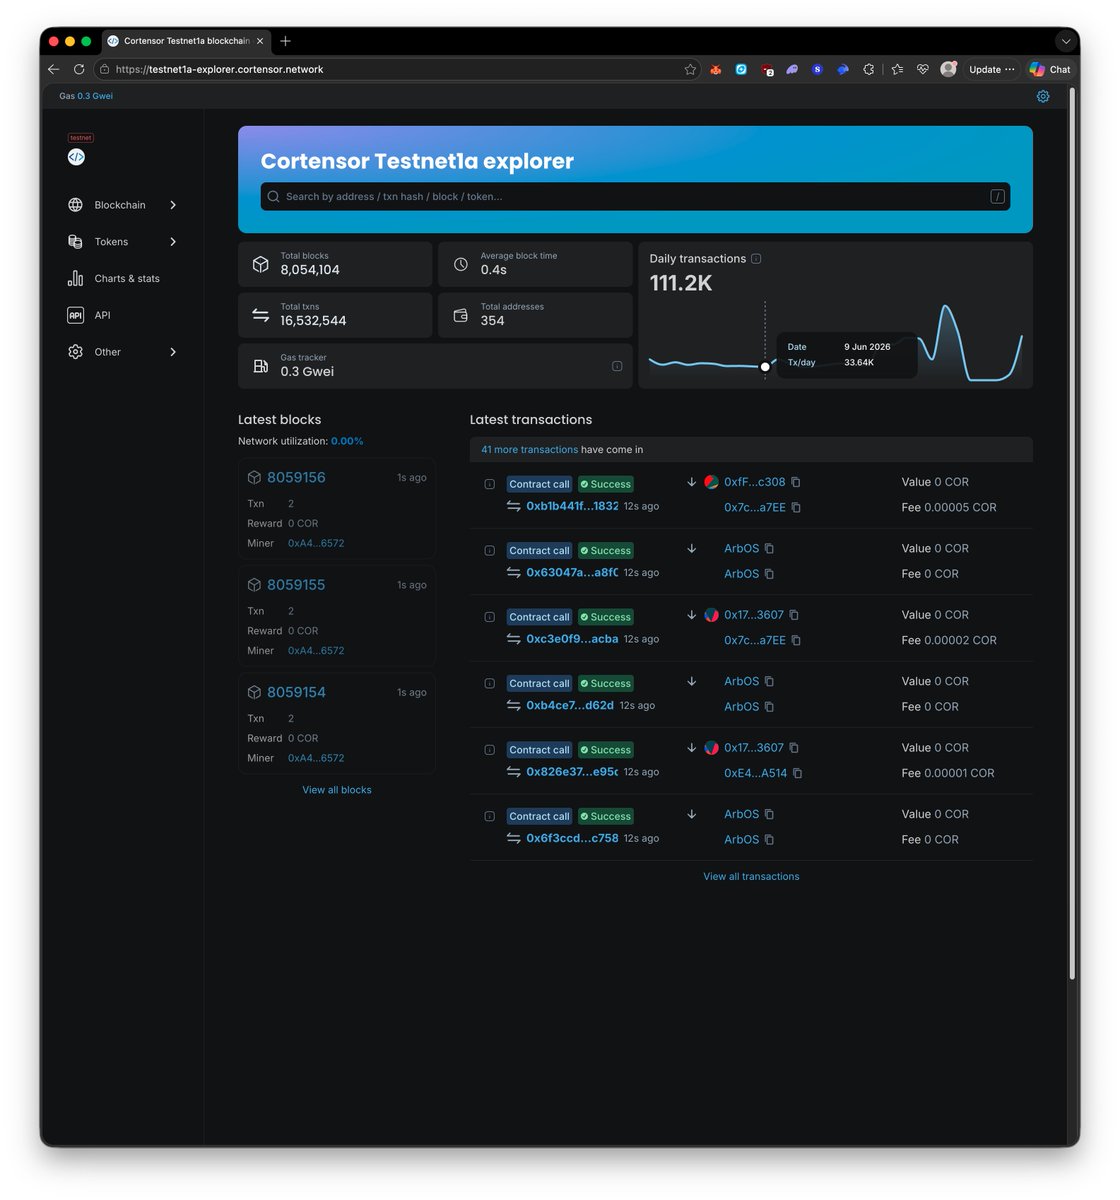
Task: Click View all transactions link
Action: point(751,877)
